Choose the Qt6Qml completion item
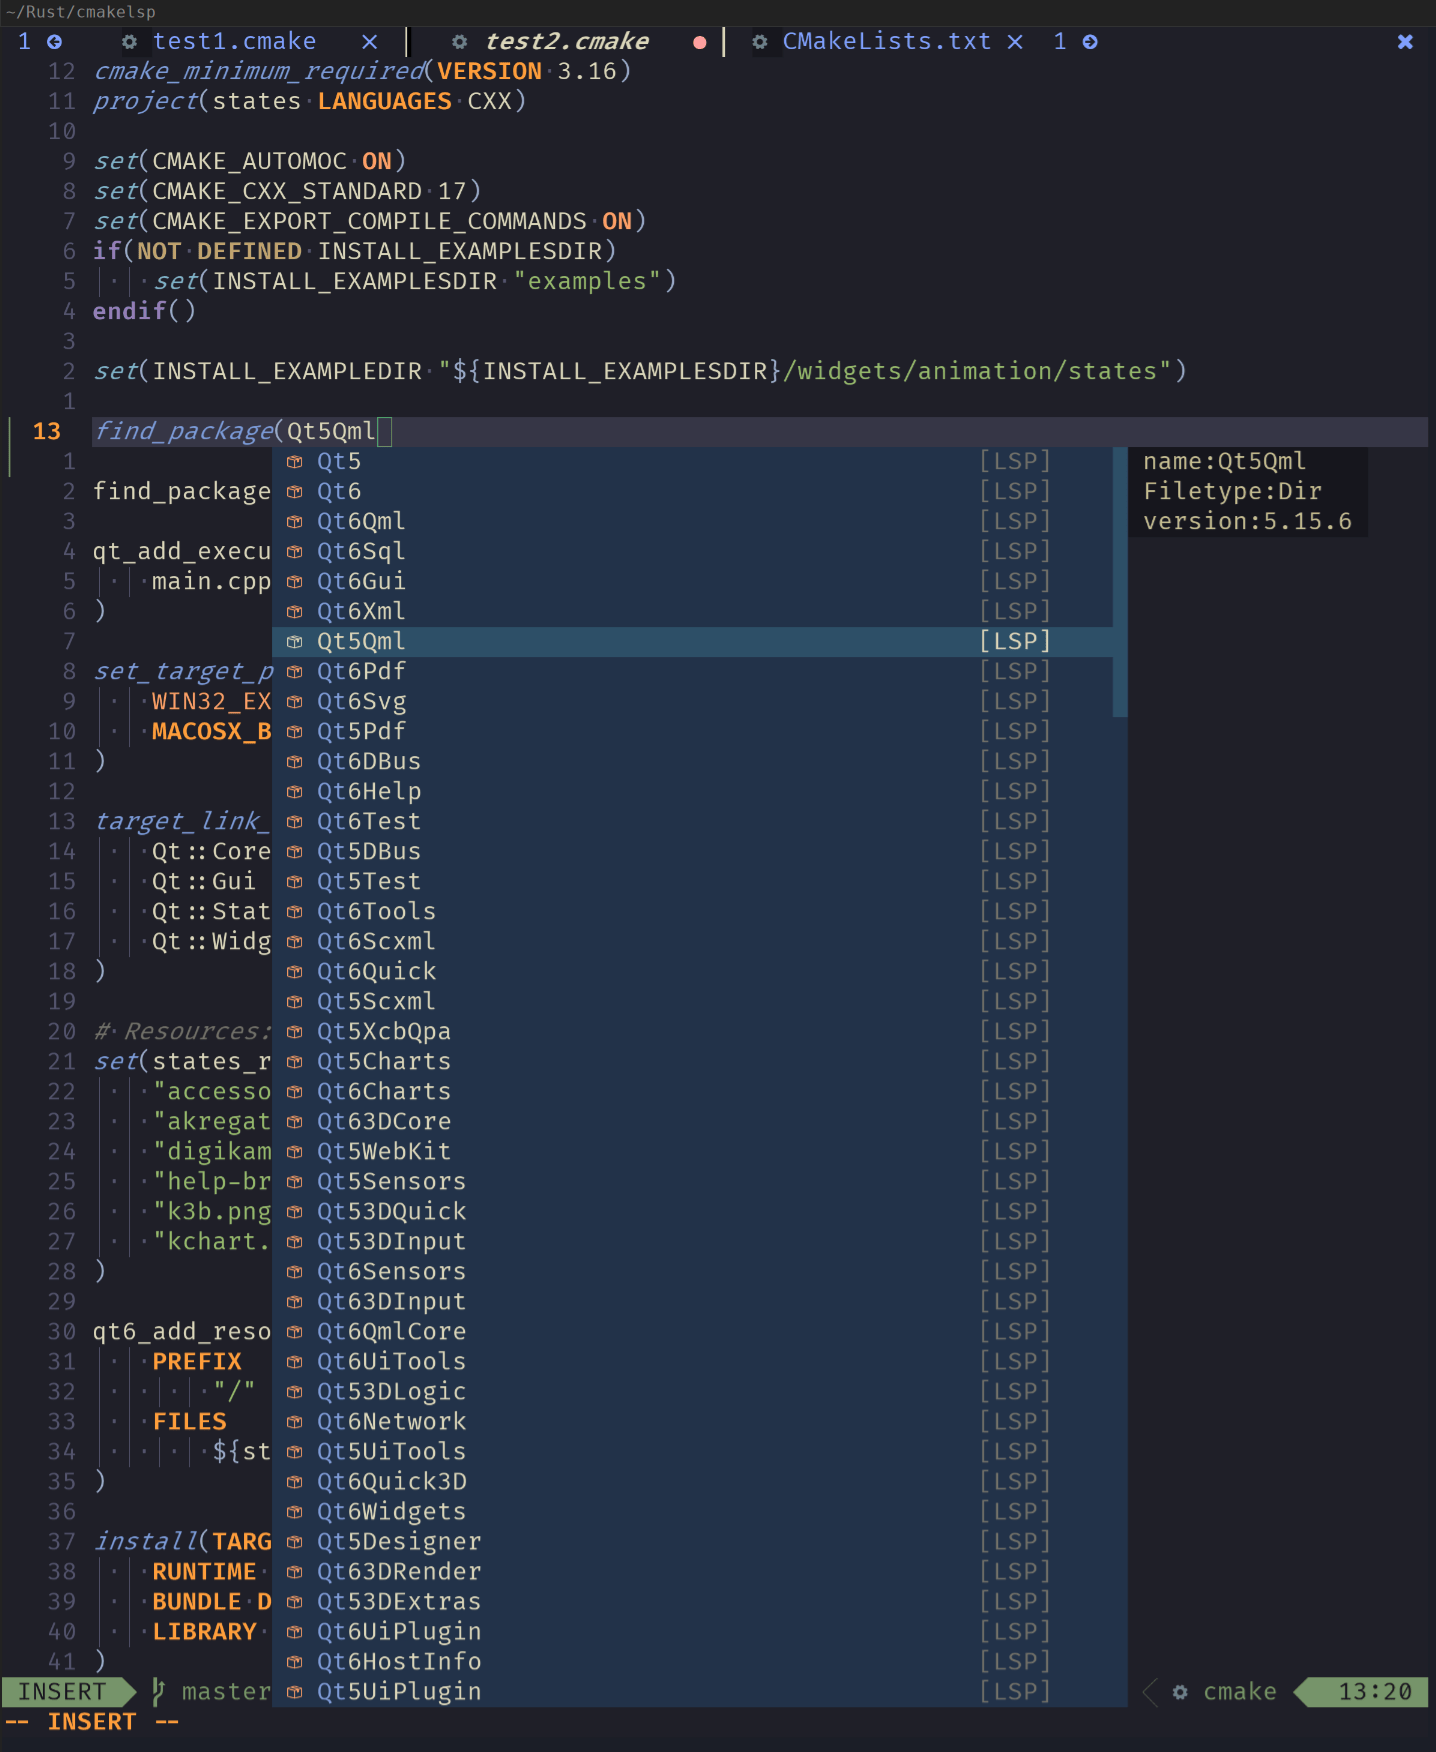Screen dimensions: 1436x1752 (692, 521)
